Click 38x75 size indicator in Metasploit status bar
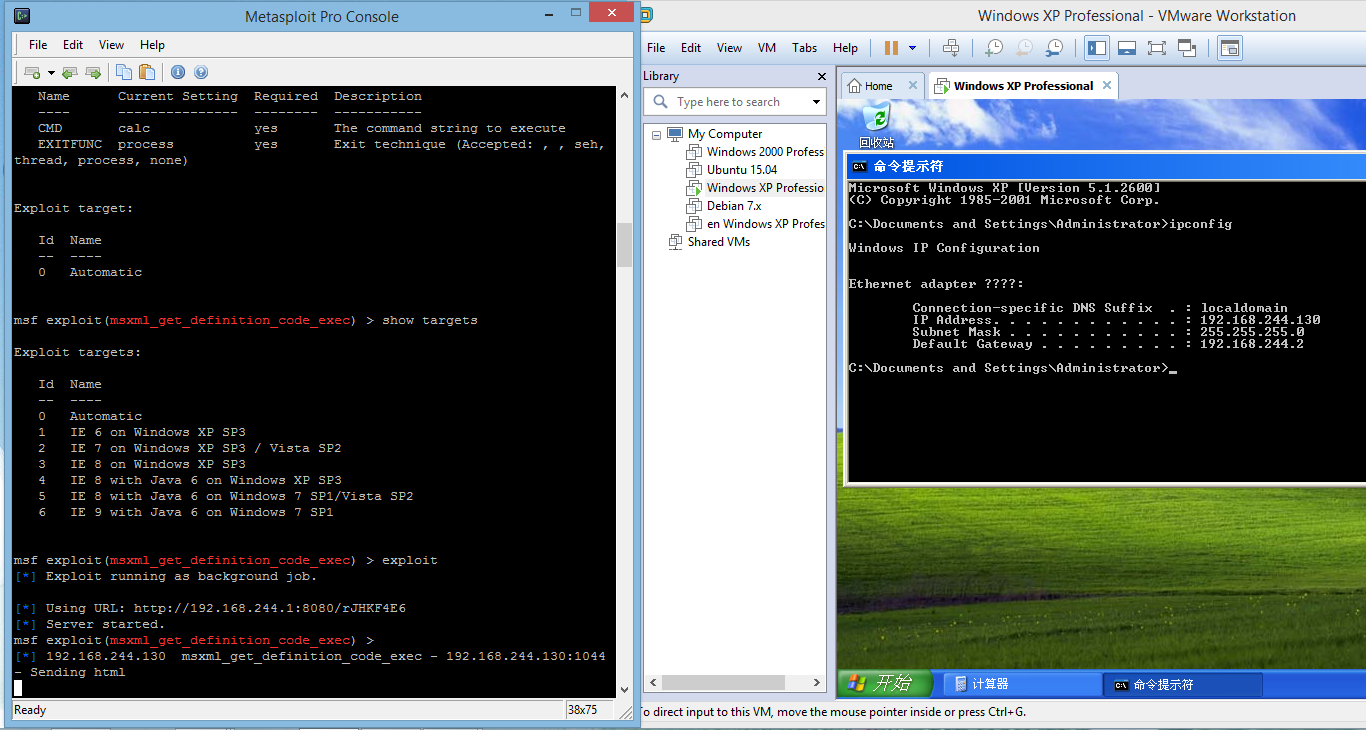Viewport: 1366px width, 730px height. 582,710
